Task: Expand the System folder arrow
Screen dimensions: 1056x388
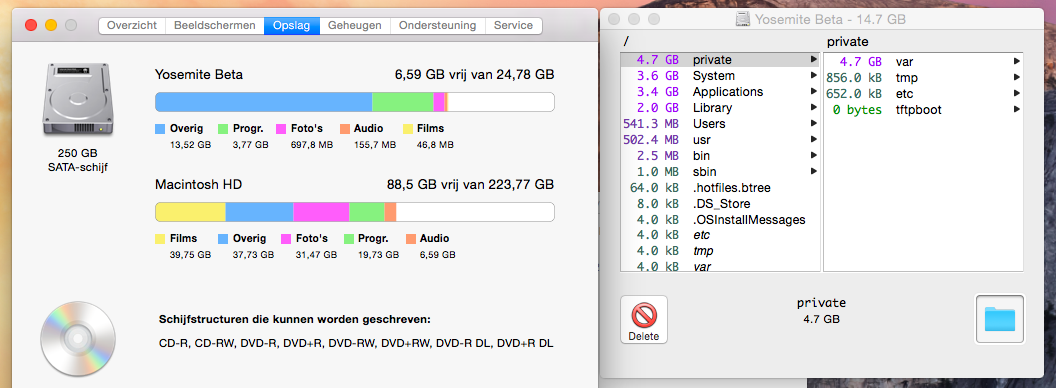Action: pos(814,76)
